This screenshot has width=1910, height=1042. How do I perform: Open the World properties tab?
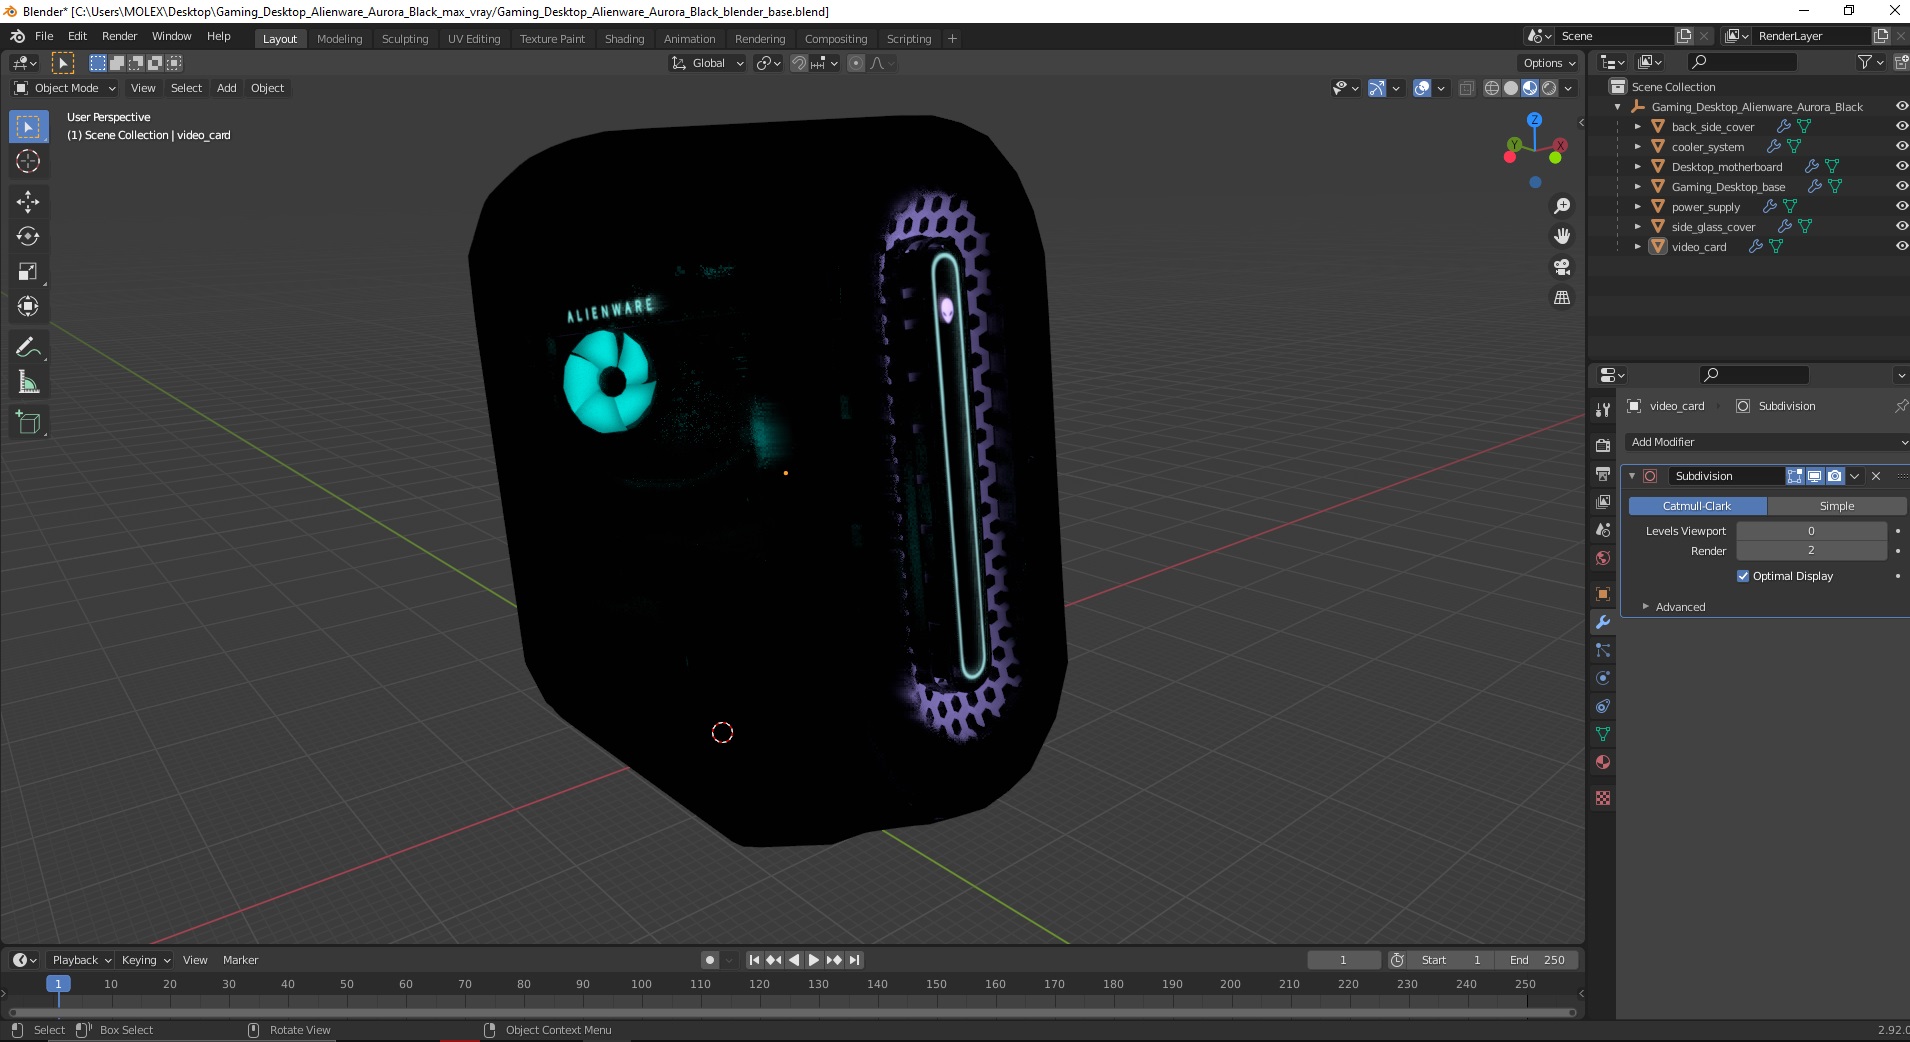coord(1603,558)
